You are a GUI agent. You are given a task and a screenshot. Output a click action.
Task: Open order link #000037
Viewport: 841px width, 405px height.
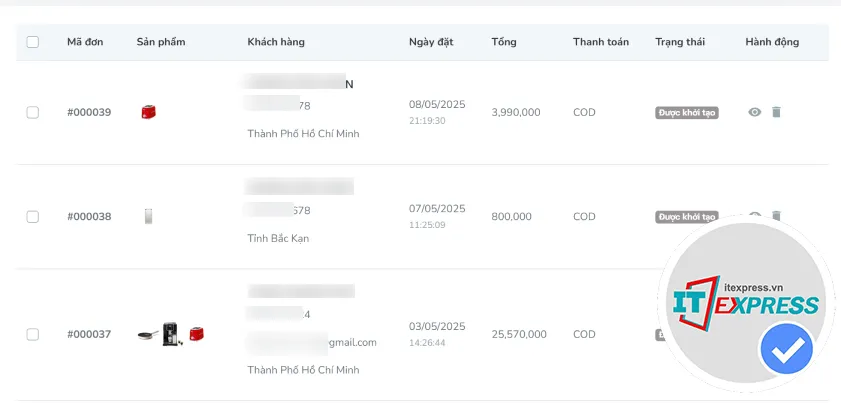[89, 334]
